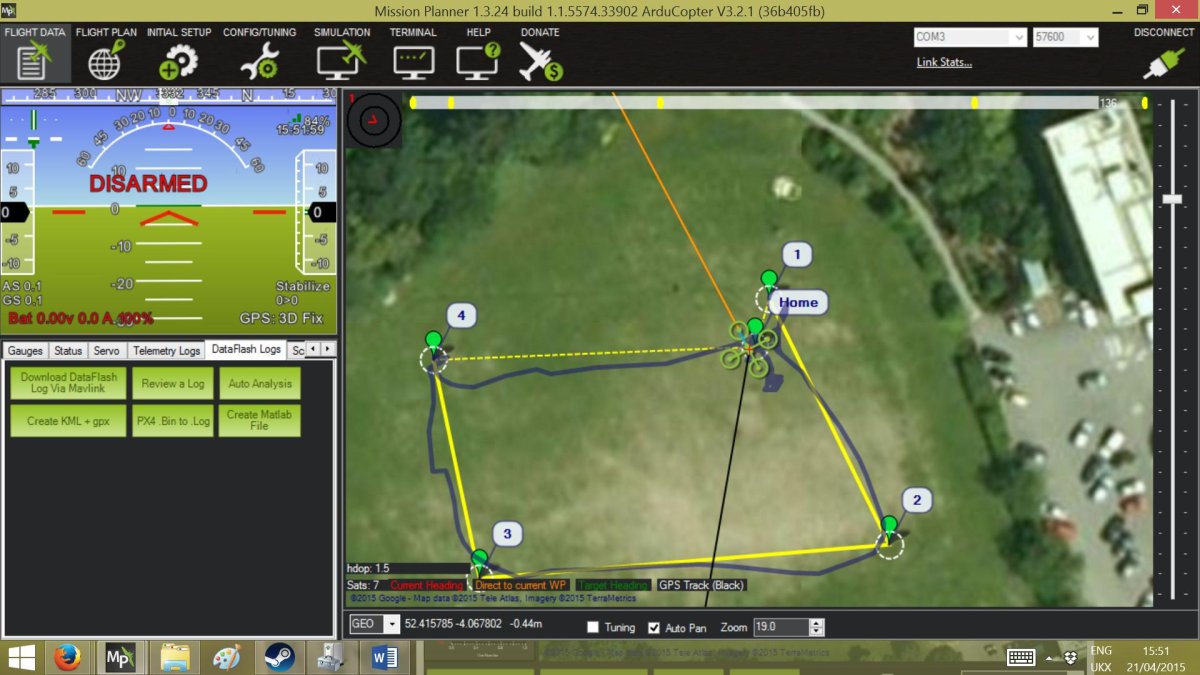Enable the Tuning checkbox

coord(593,628)
